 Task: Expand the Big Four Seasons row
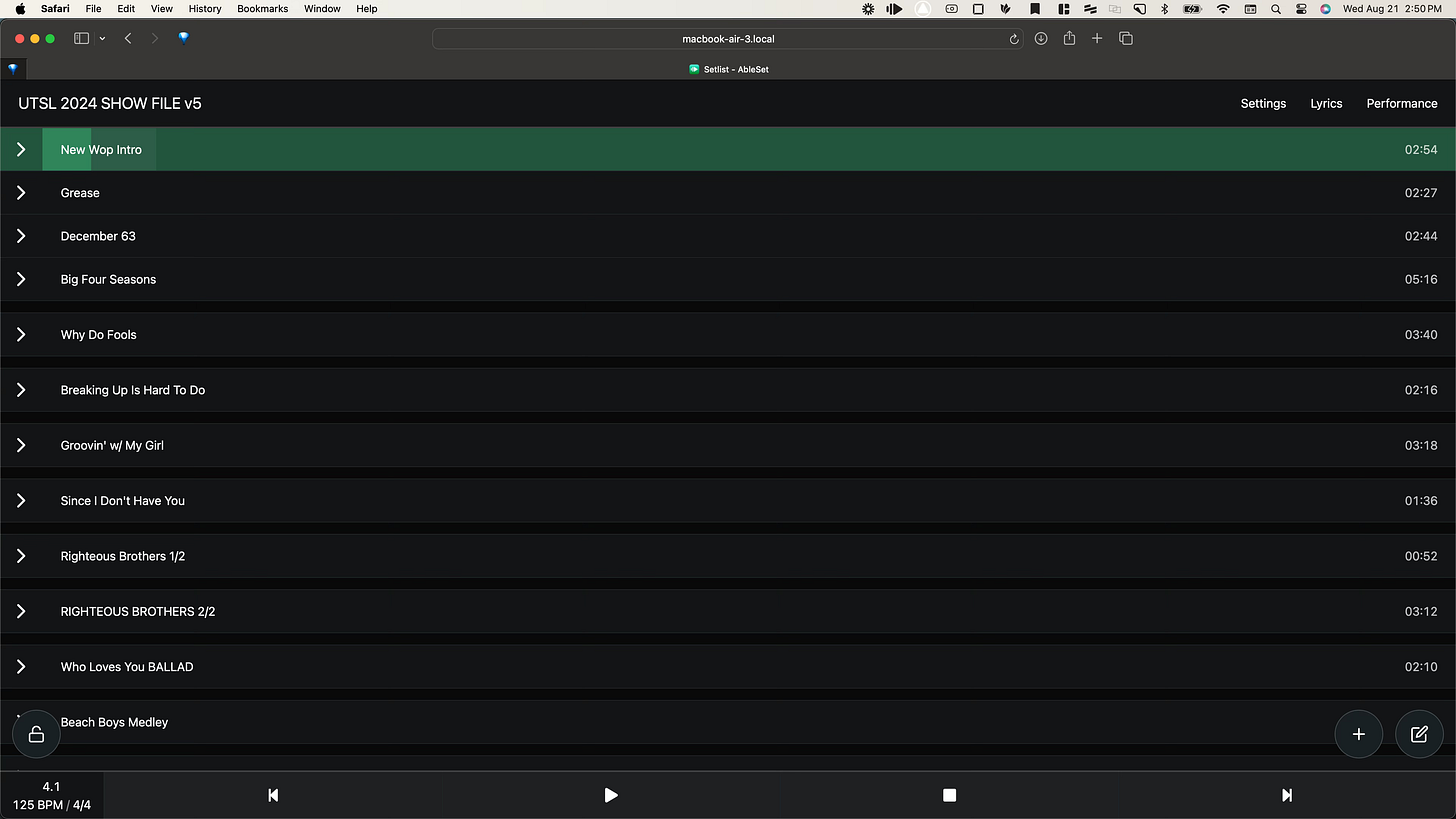pos(21,279)
